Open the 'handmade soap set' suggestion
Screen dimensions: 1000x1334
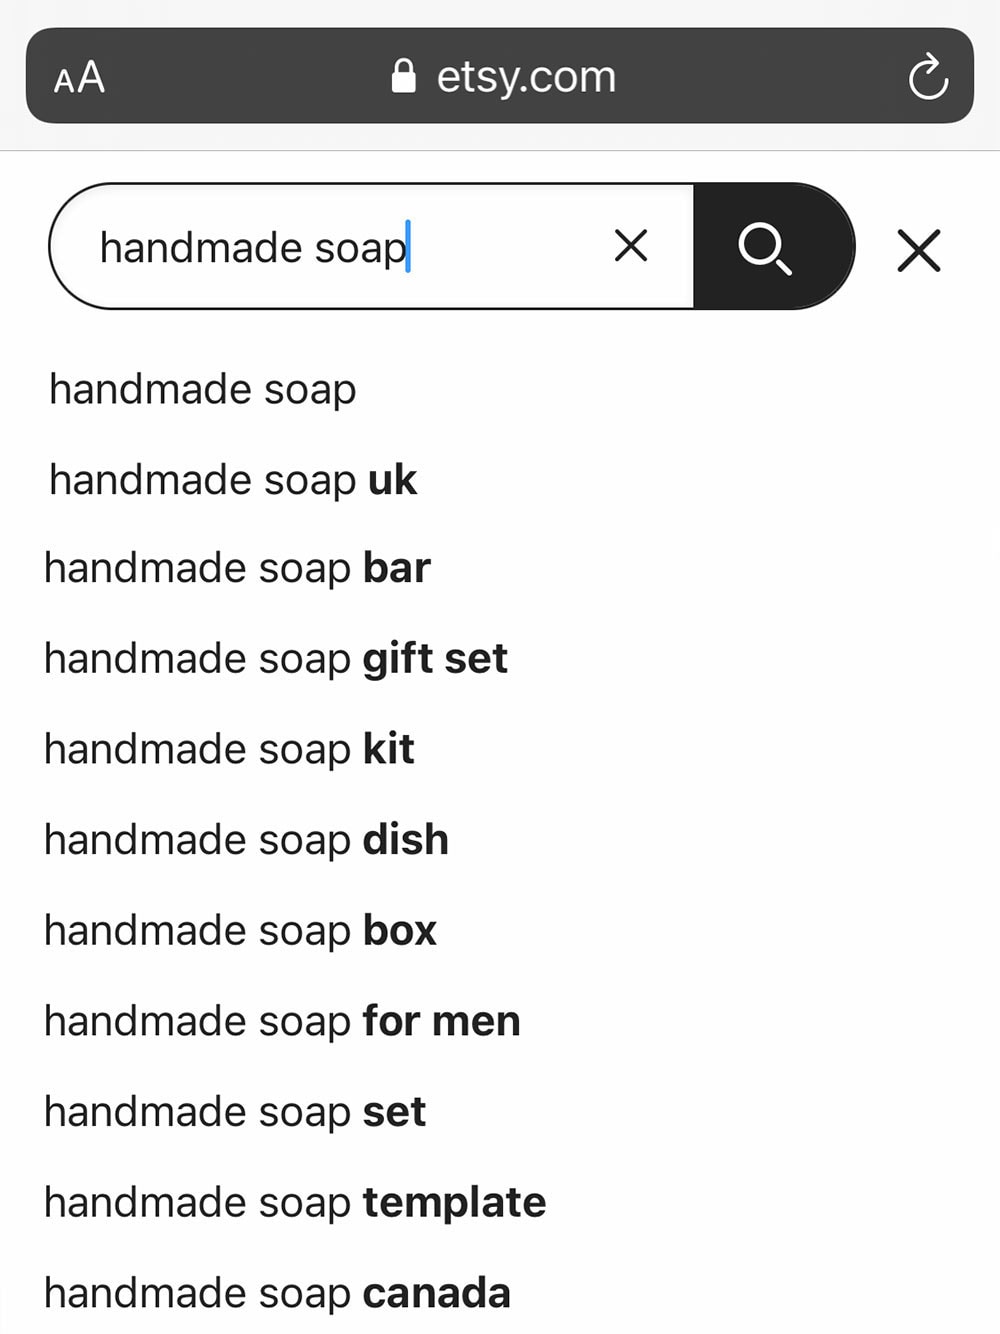point(234,1111)
